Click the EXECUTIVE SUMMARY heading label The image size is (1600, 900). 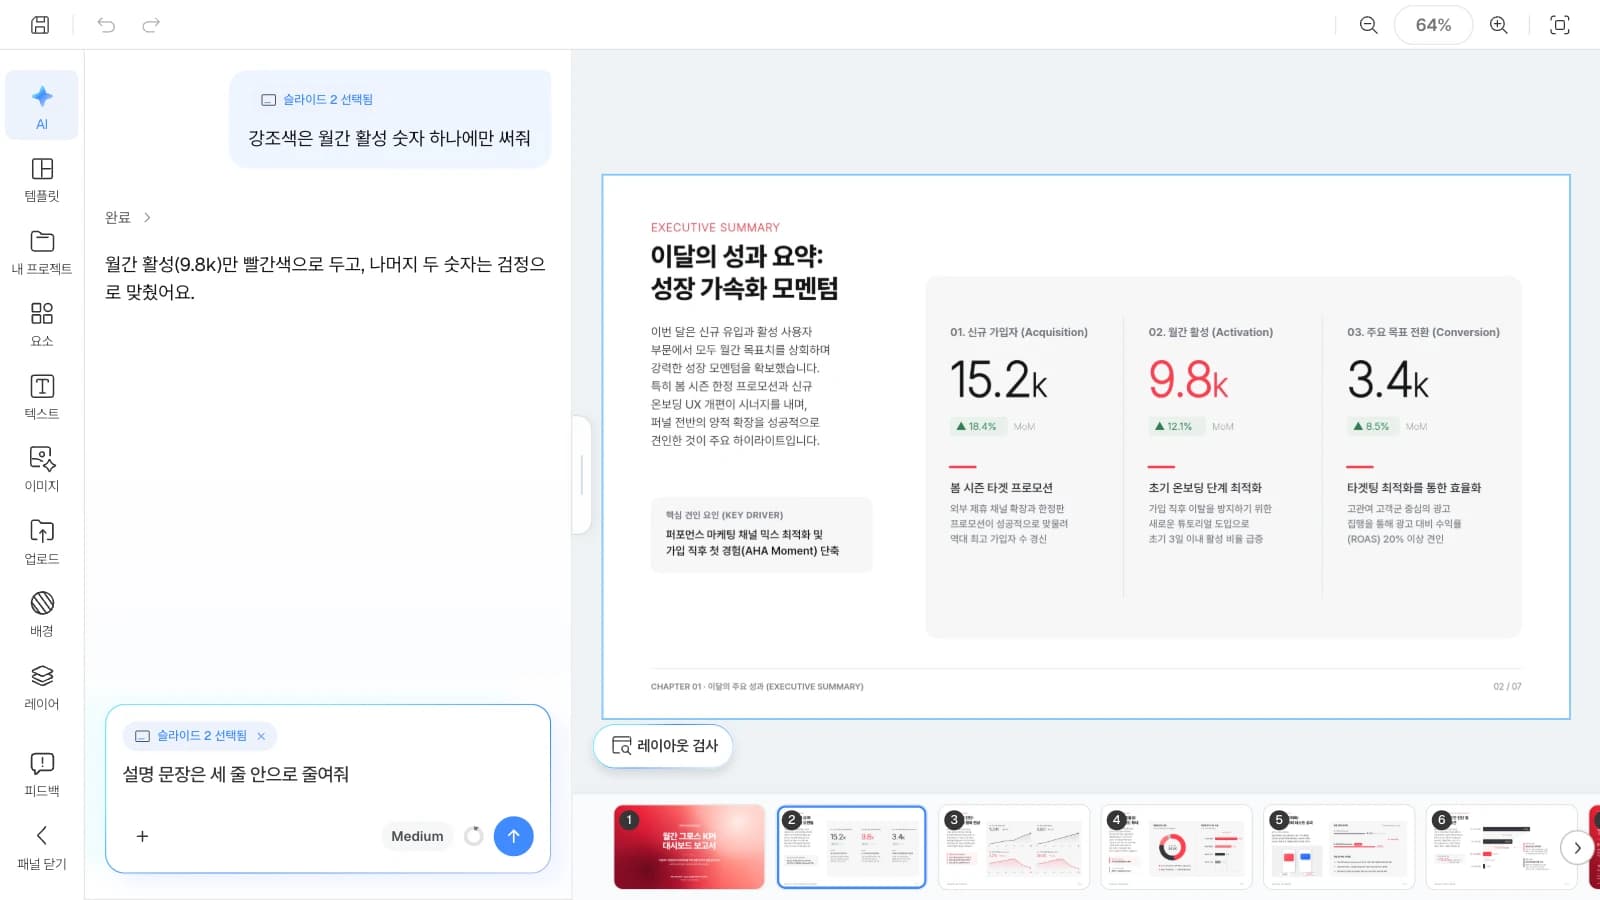(715, 228)
